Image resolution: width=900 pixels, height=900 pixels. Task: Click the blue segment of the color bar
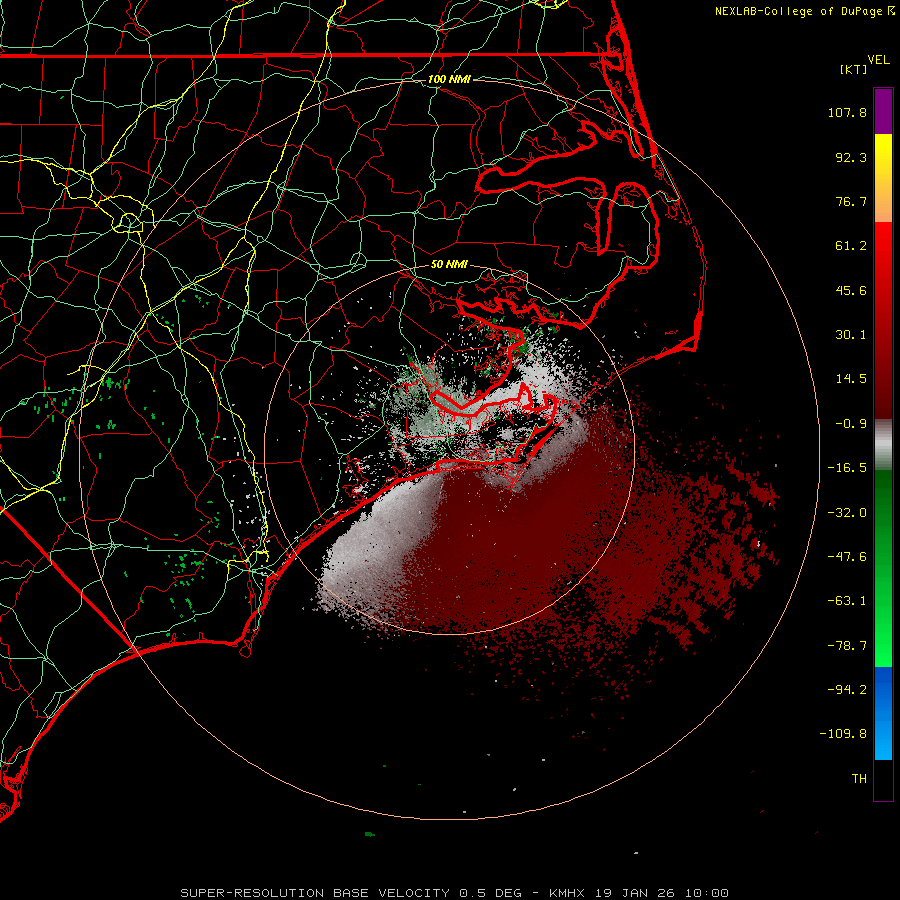point(883,713)
